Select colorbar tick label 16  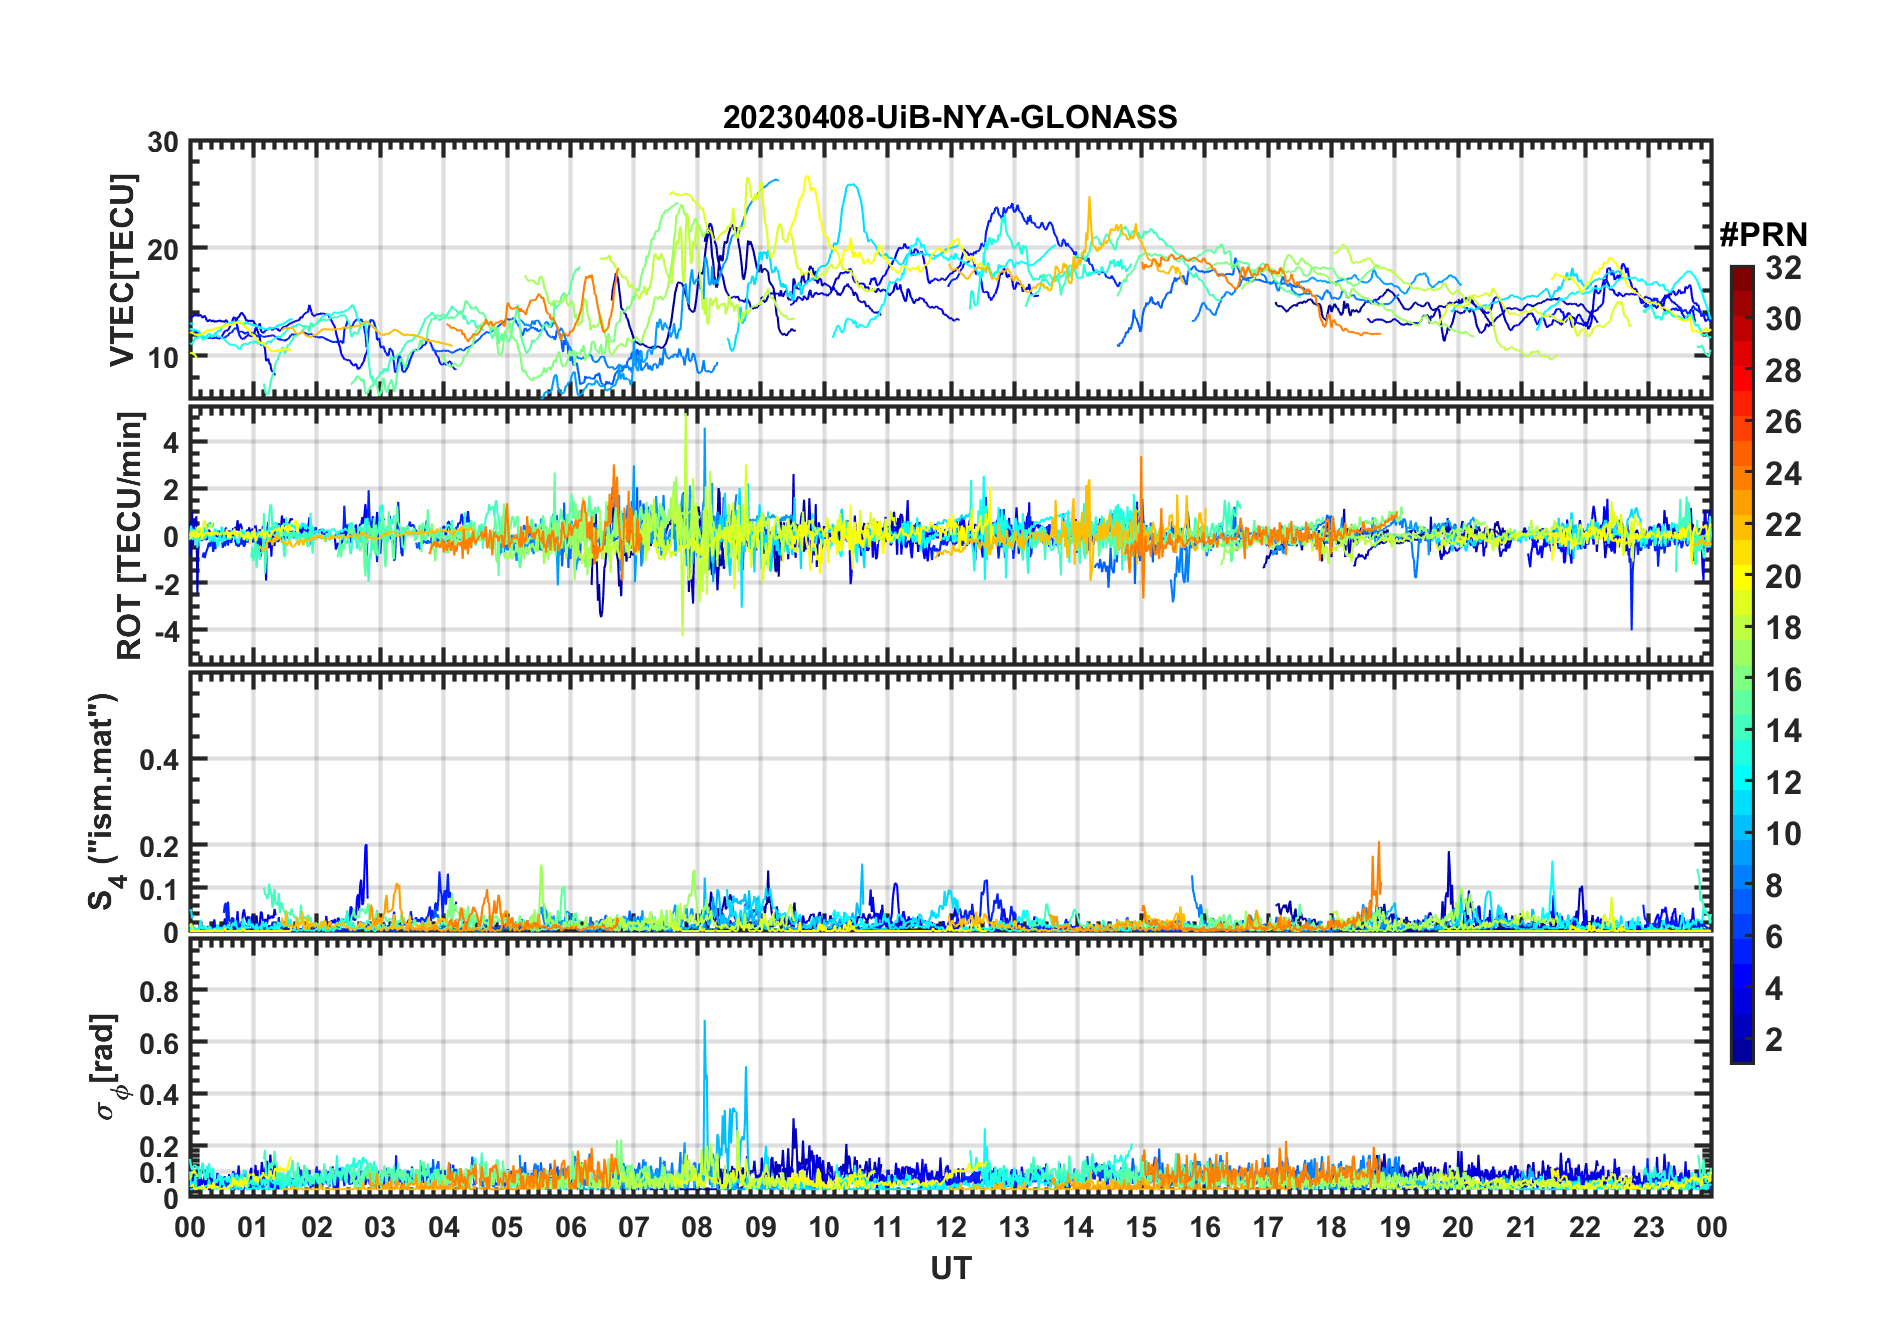[1783, 680]
